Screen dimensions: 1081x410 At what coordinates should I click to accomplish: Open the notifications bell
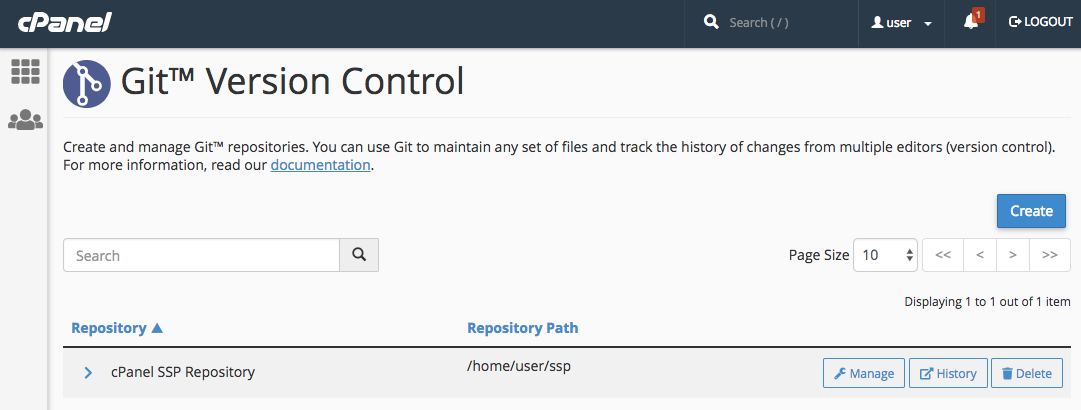click(x=971, y=22)
